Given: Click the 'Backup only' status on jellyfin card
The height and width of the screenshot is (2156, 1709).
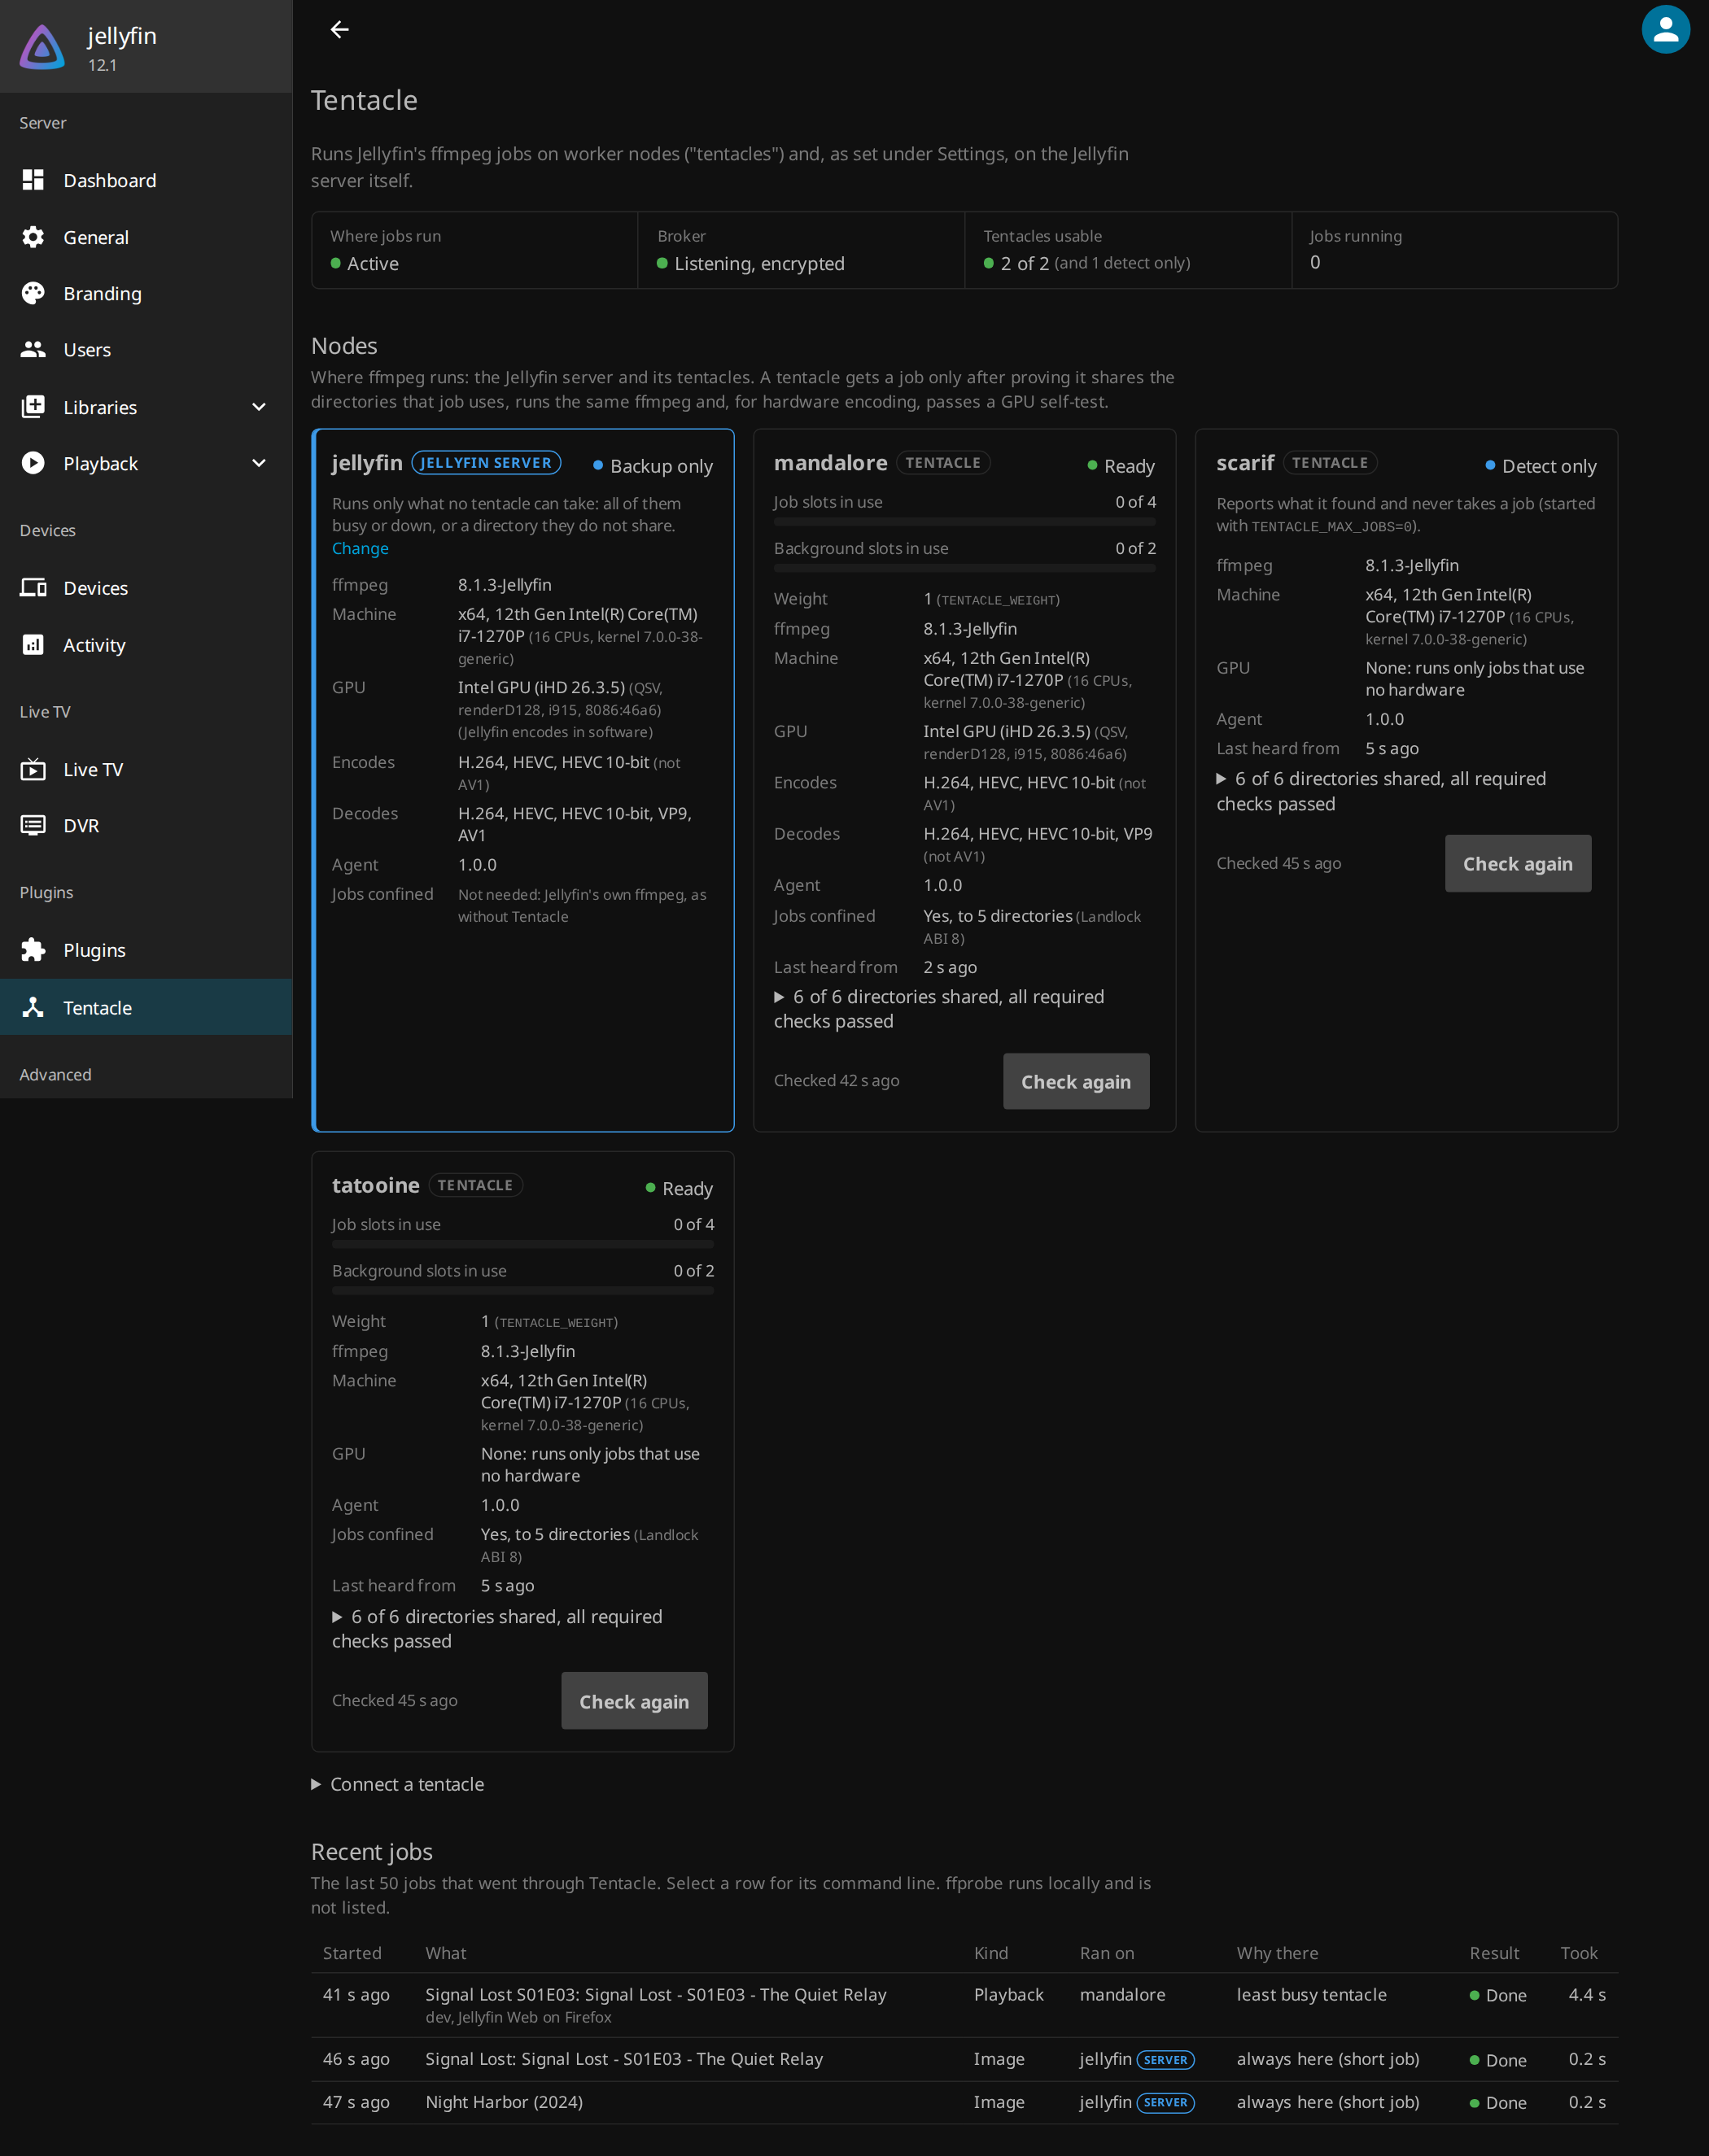Looking at the screenshot, I should tap(653, 466).
